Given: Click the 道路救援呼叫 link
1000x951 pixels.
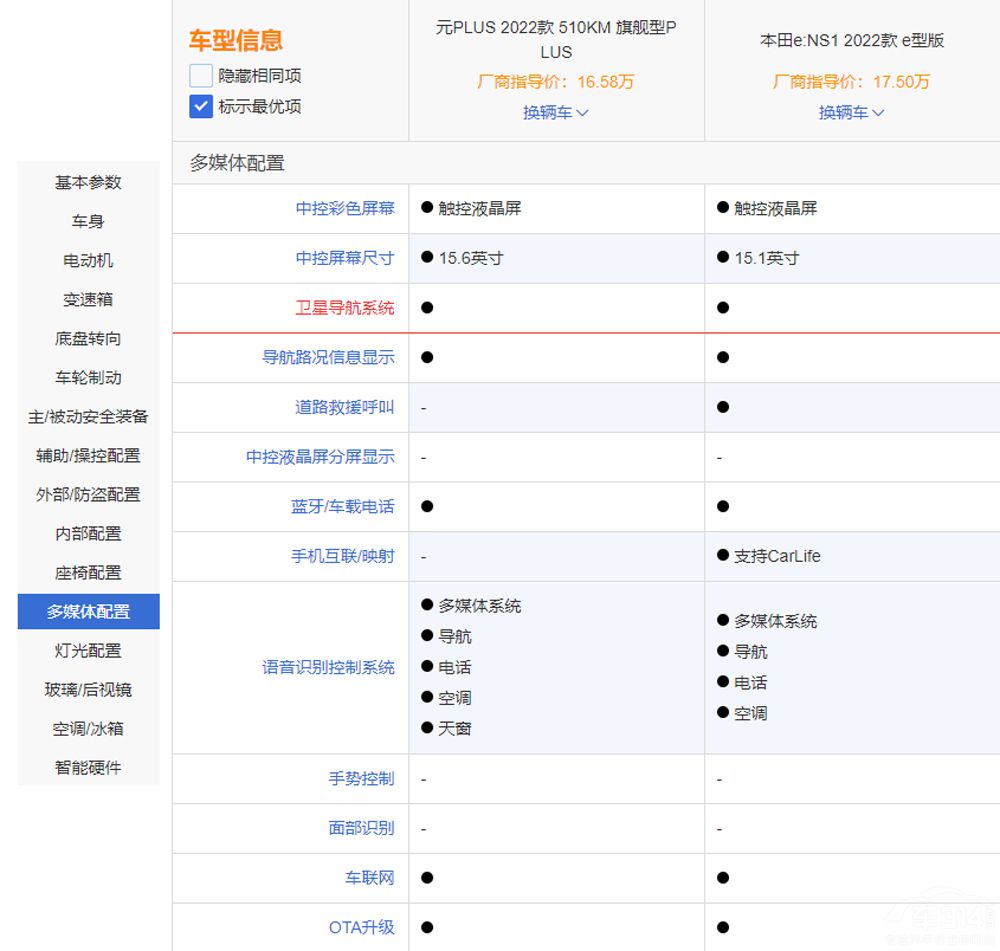Looking at the screenshot, I should pyautogui.click(x=345, y=407).
